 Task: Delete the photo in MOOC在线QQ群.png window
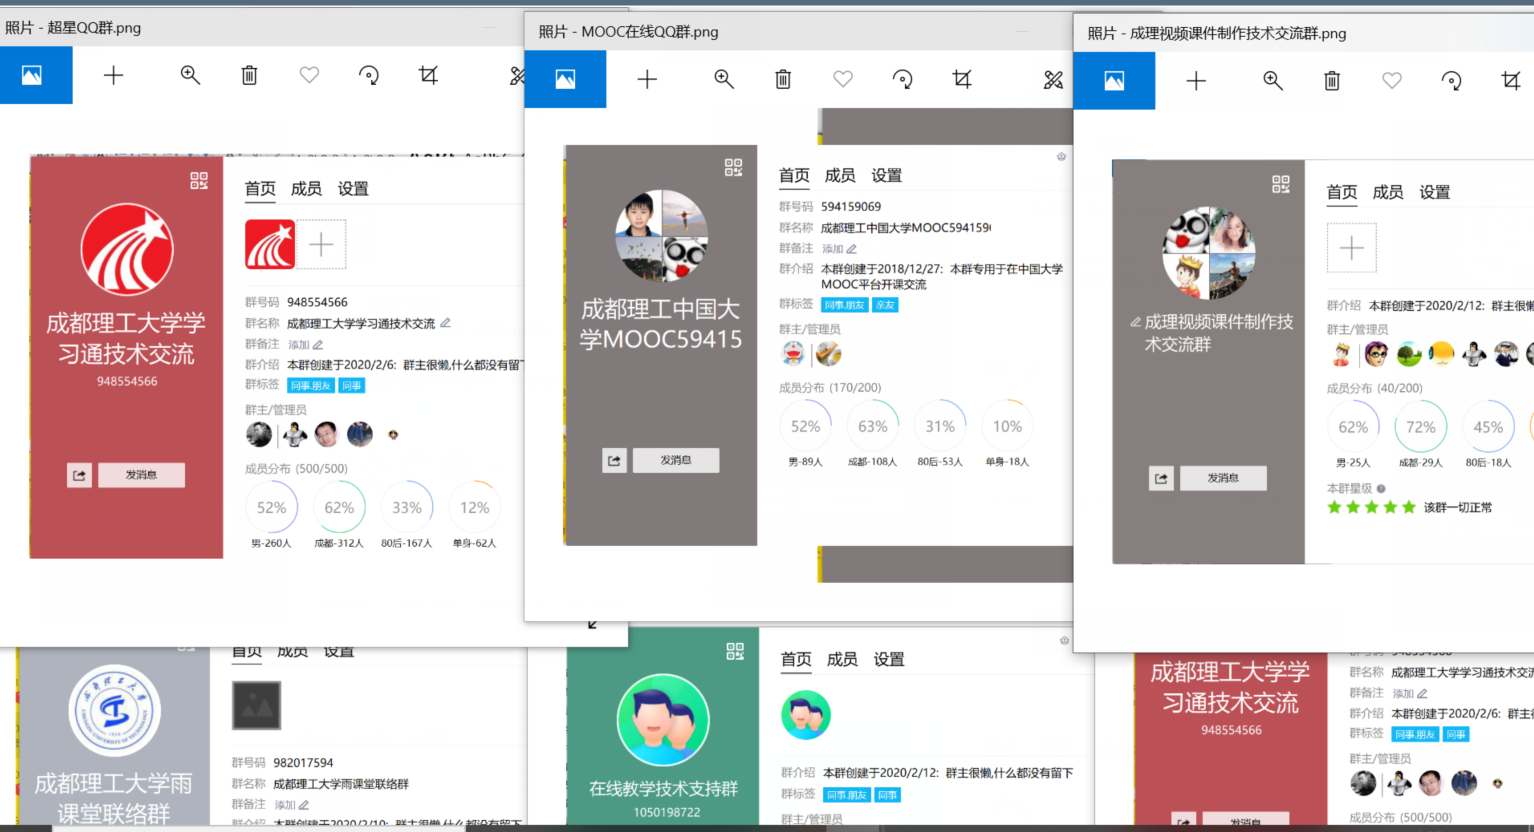tap(783, 79)
